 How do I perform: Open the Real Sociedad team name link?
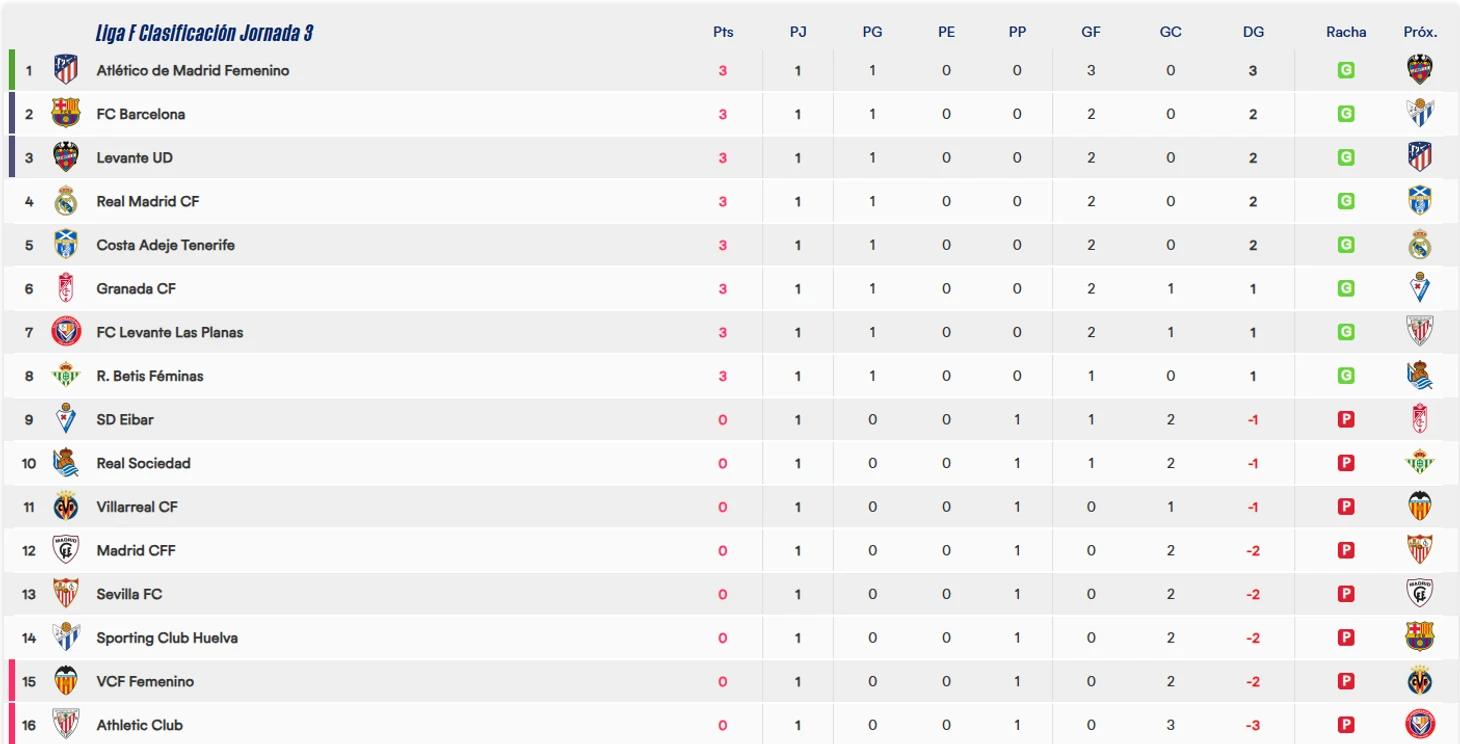click(x=143, y=463)
